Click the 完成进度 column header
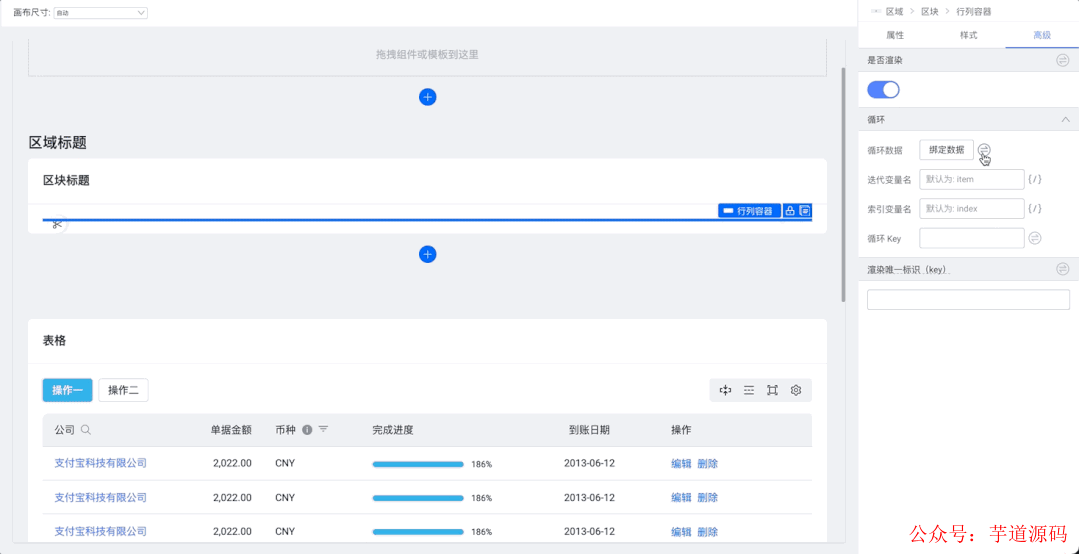The image size is (1079, 554). pos(393,429)
